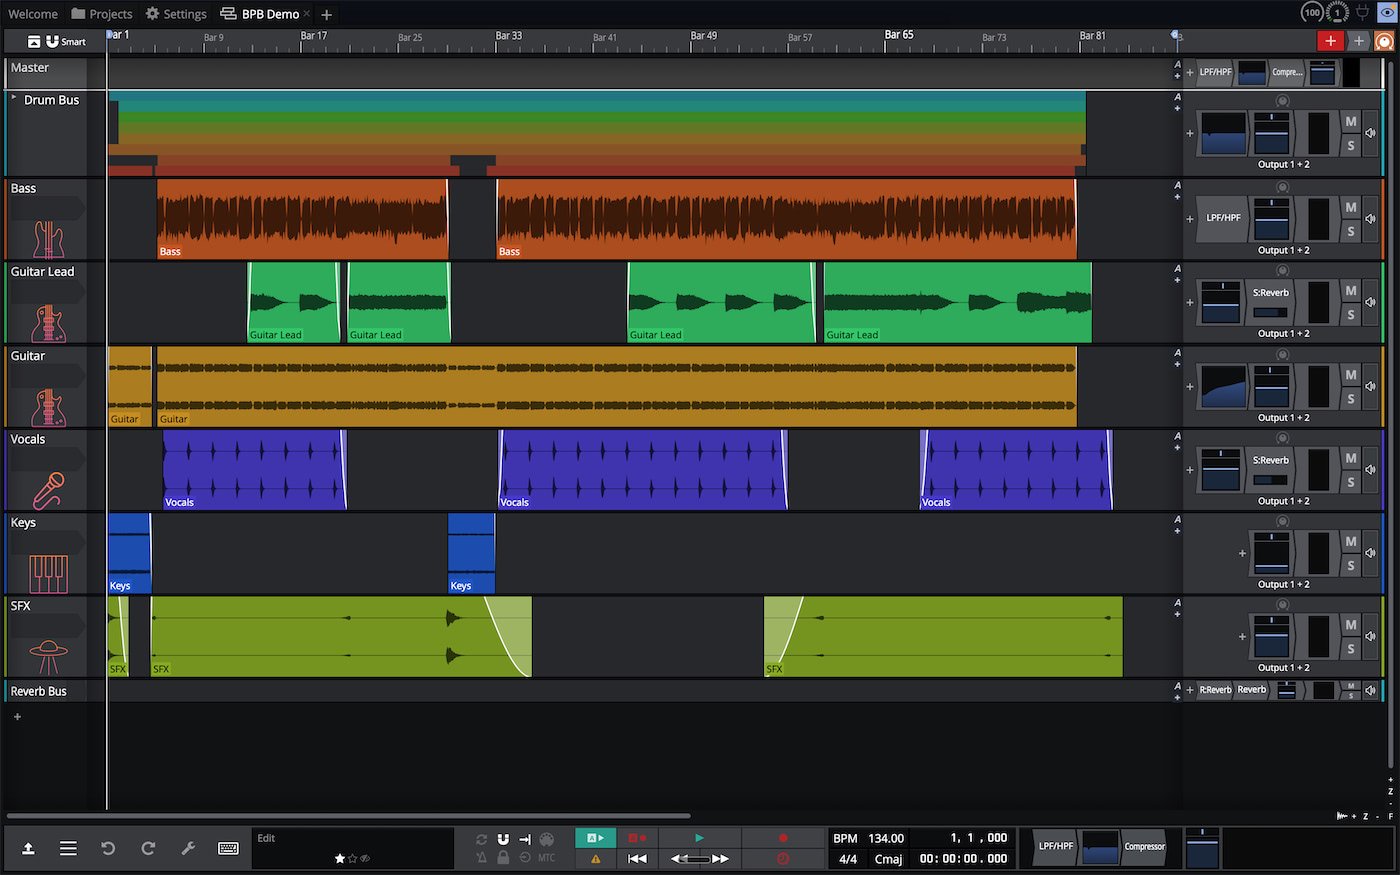Click the plug icon at top right
Screen dimensions: 1400x875
(x=1362, y=13)
